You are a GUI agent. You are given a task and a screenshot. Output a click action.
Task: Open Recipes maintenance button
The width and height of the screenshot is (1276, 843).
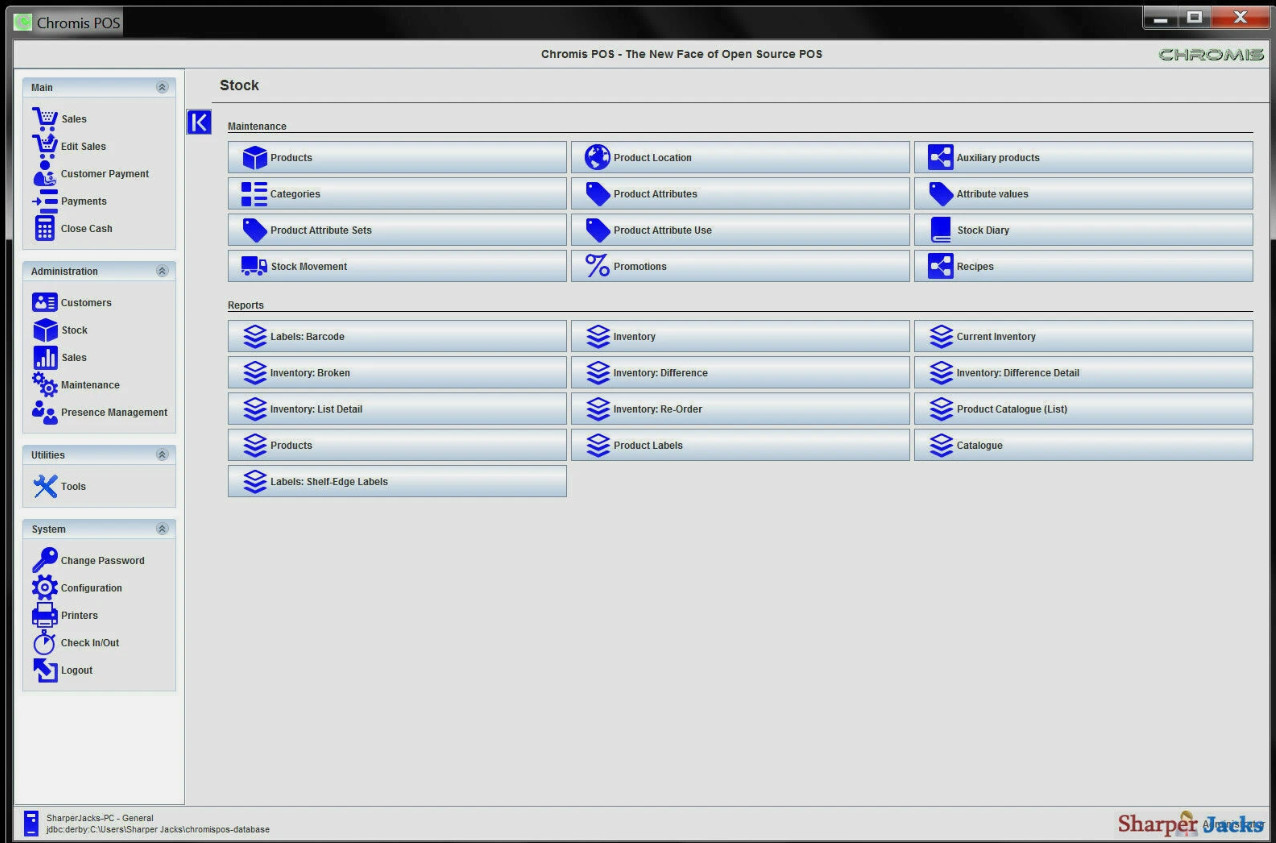[1084, 266]
